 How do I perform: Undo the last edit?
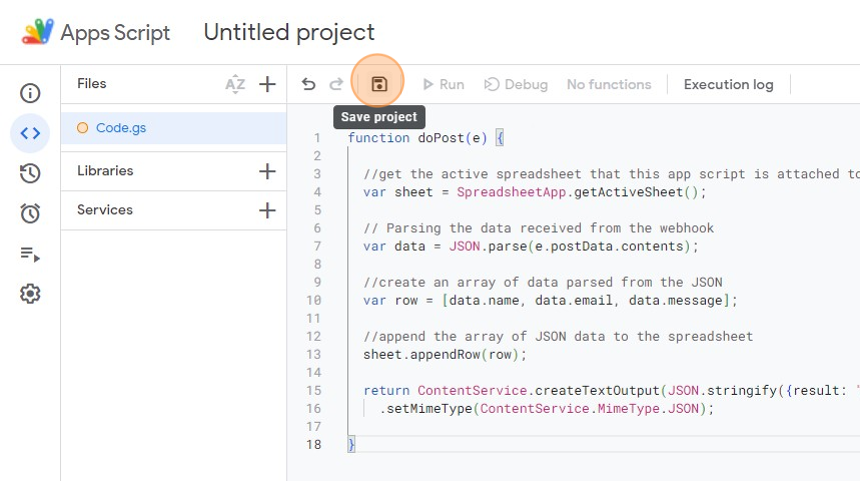(x=309, y=85)
